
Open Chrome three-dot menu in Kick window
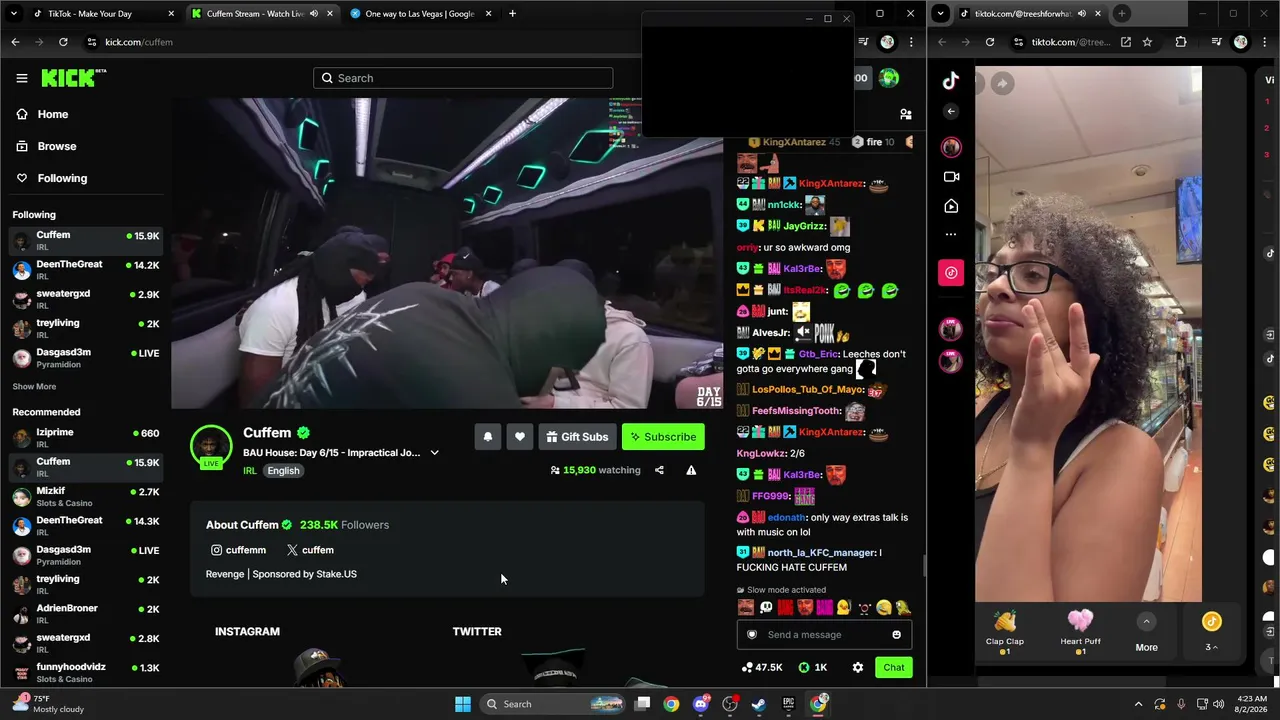point(911,42)
